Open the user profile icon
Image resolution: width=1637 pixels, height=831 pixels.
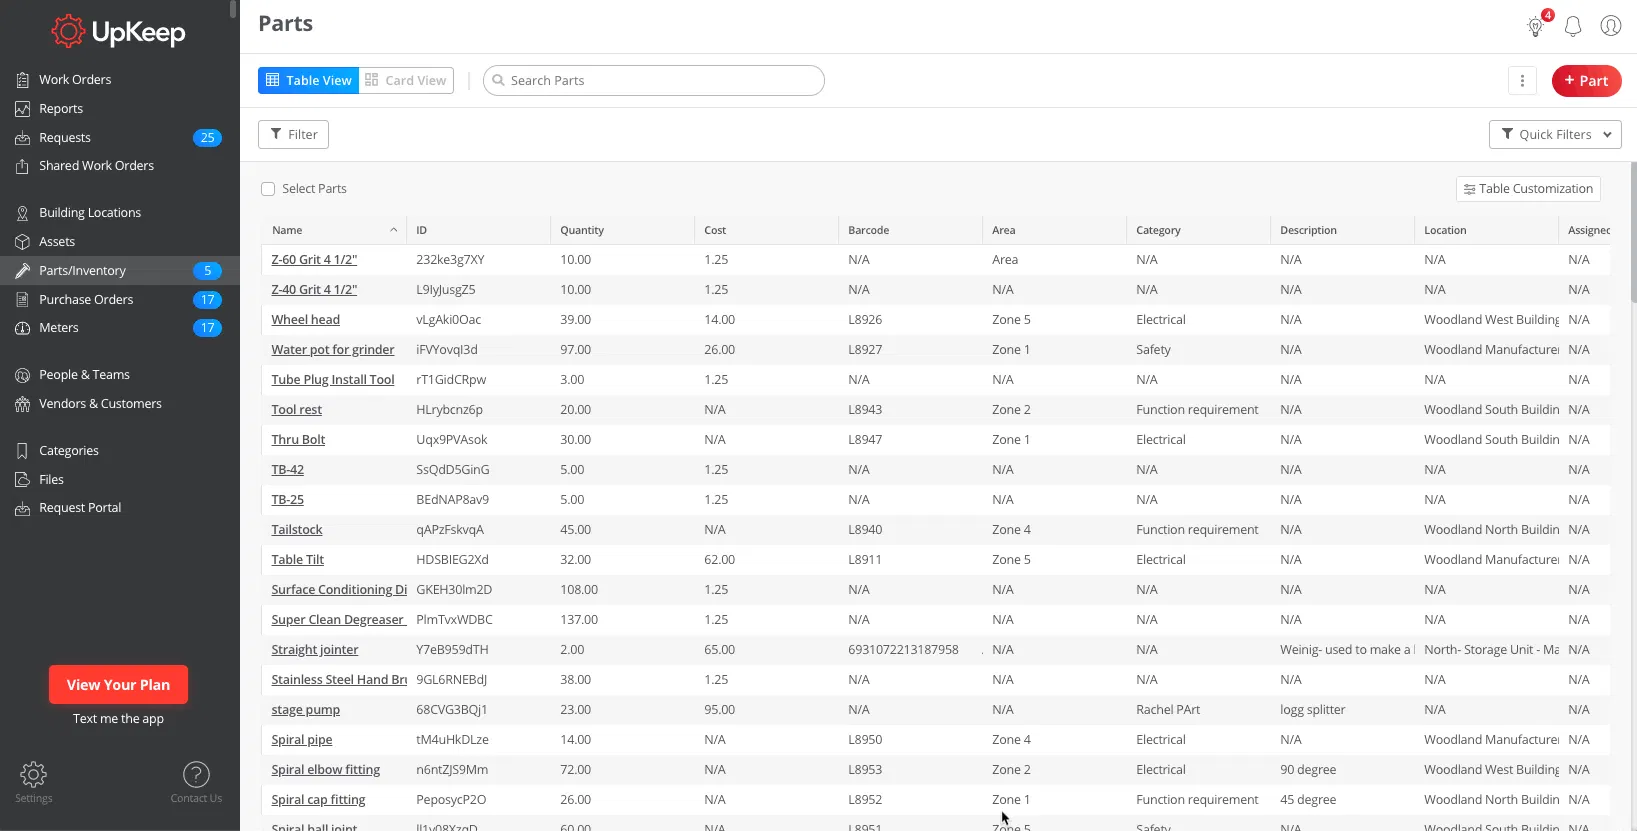coord(1611,26)
